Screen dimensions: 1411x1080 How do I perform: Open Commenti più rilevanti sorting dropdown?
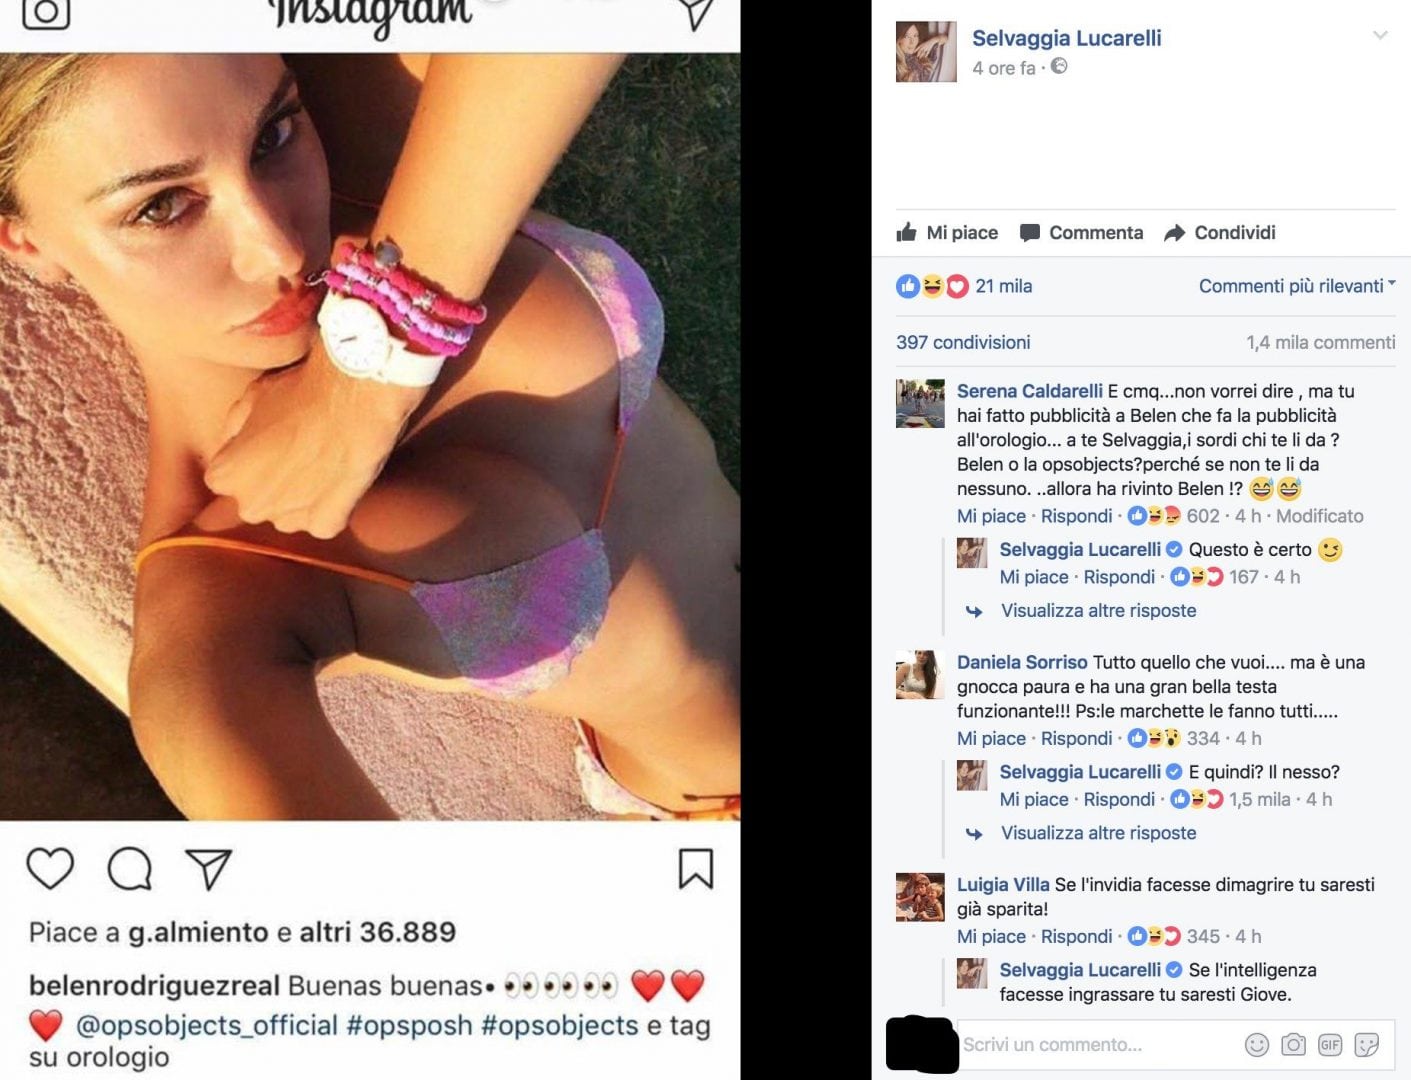[1297, 286]
